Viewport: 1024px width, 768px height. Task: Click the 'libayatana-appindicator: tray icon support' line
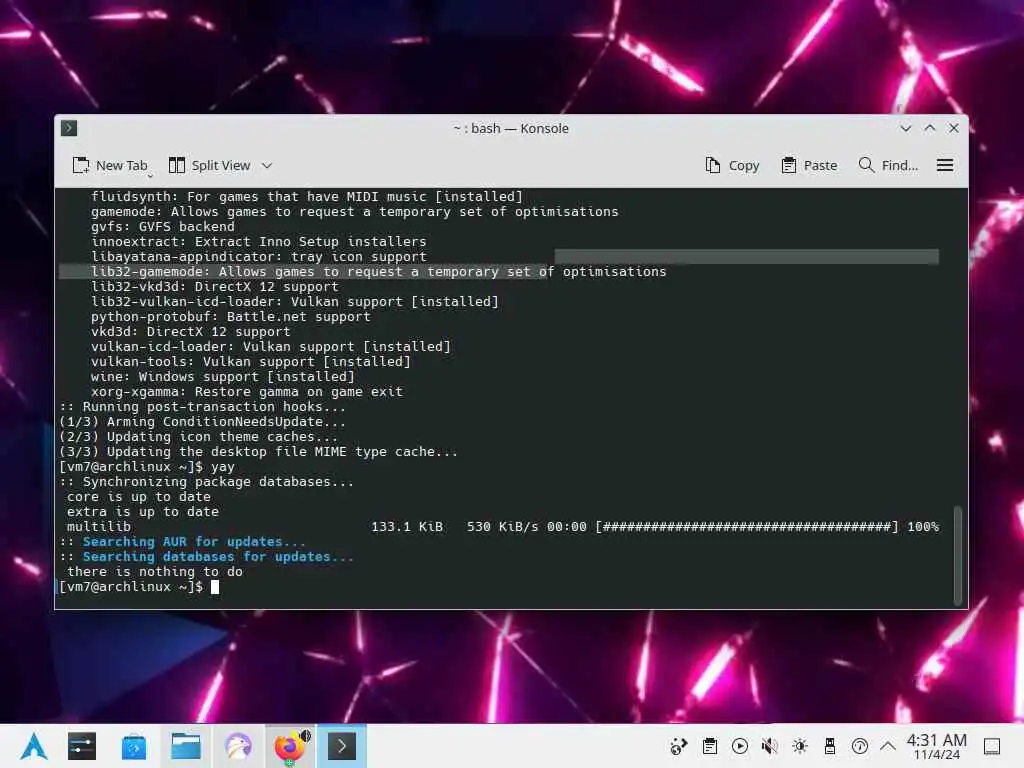click(x=259, y=257)
